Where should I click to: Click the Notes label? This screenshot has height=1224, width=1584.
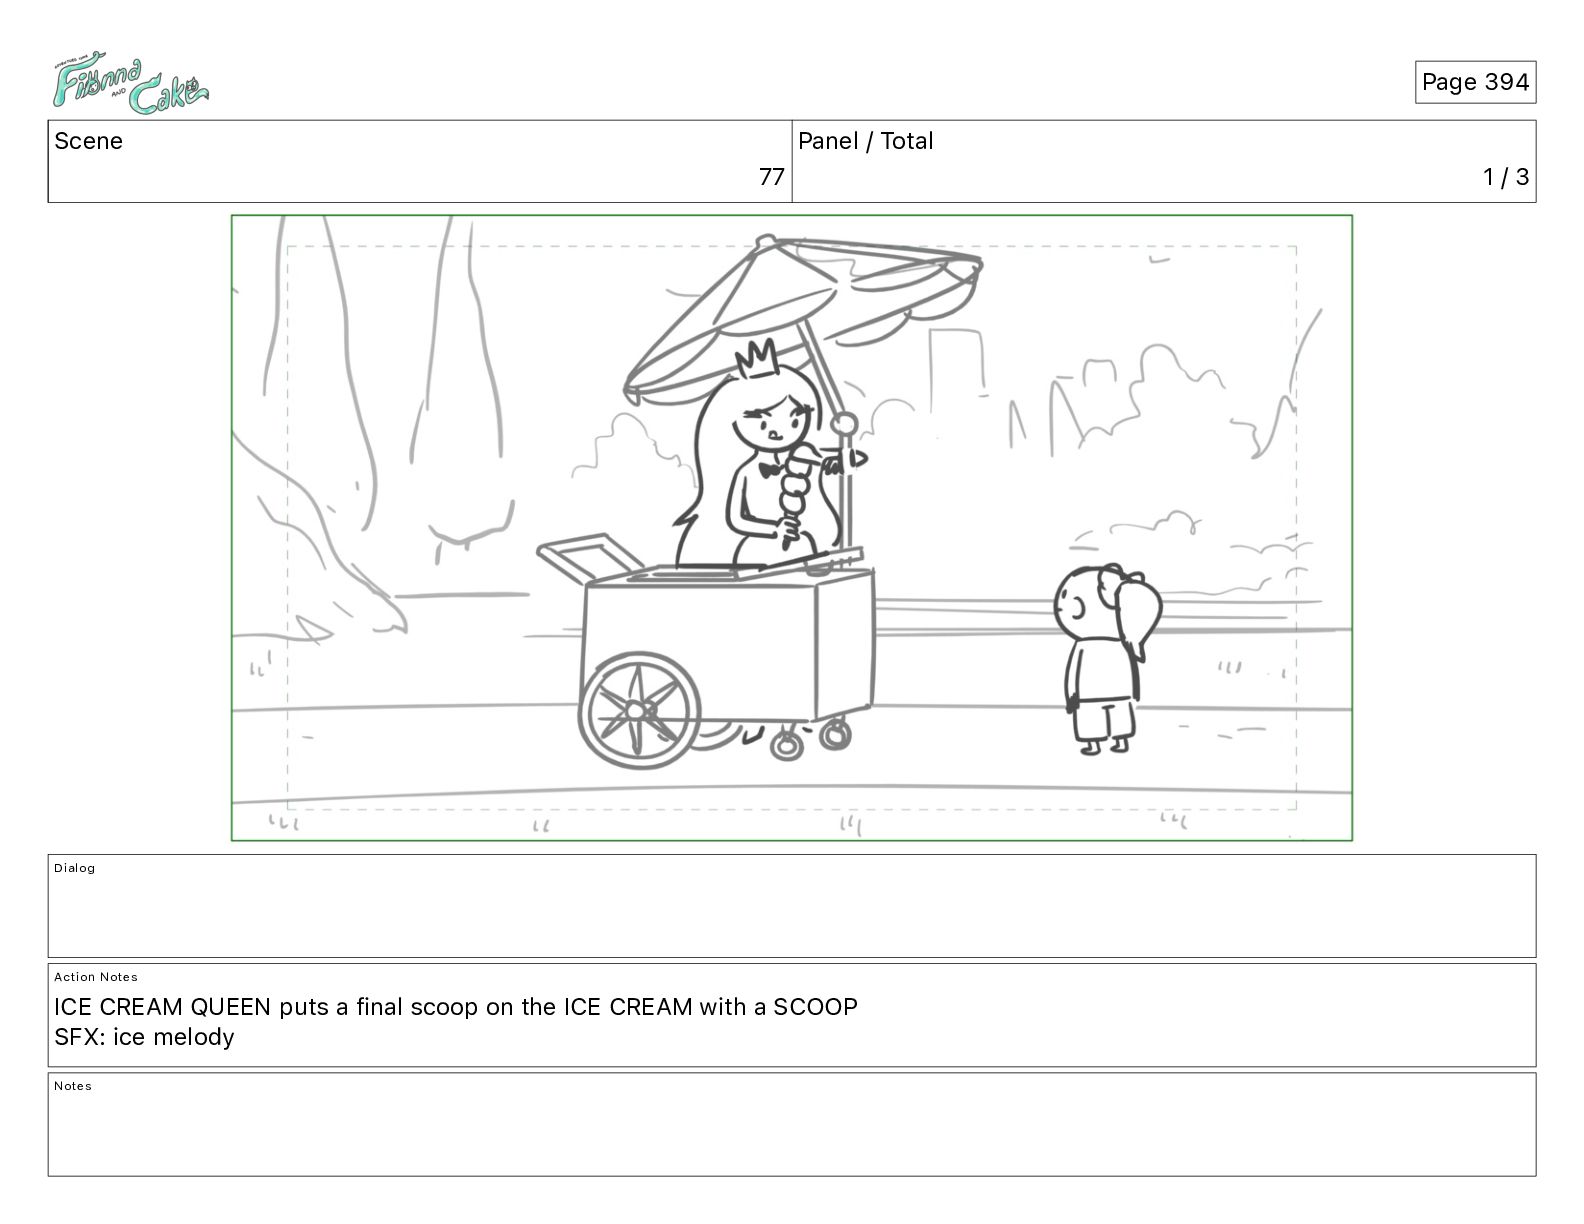(73, 1086)
